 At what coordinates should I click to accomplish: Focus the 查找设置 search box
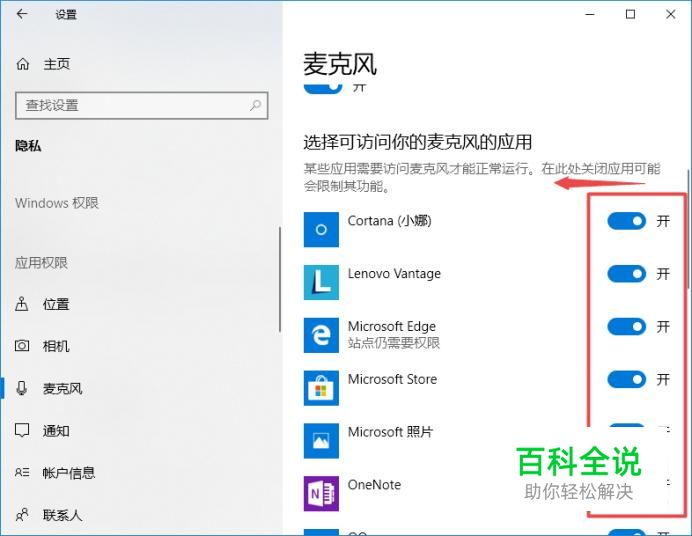pyautogui.click(x=142, y=105)
